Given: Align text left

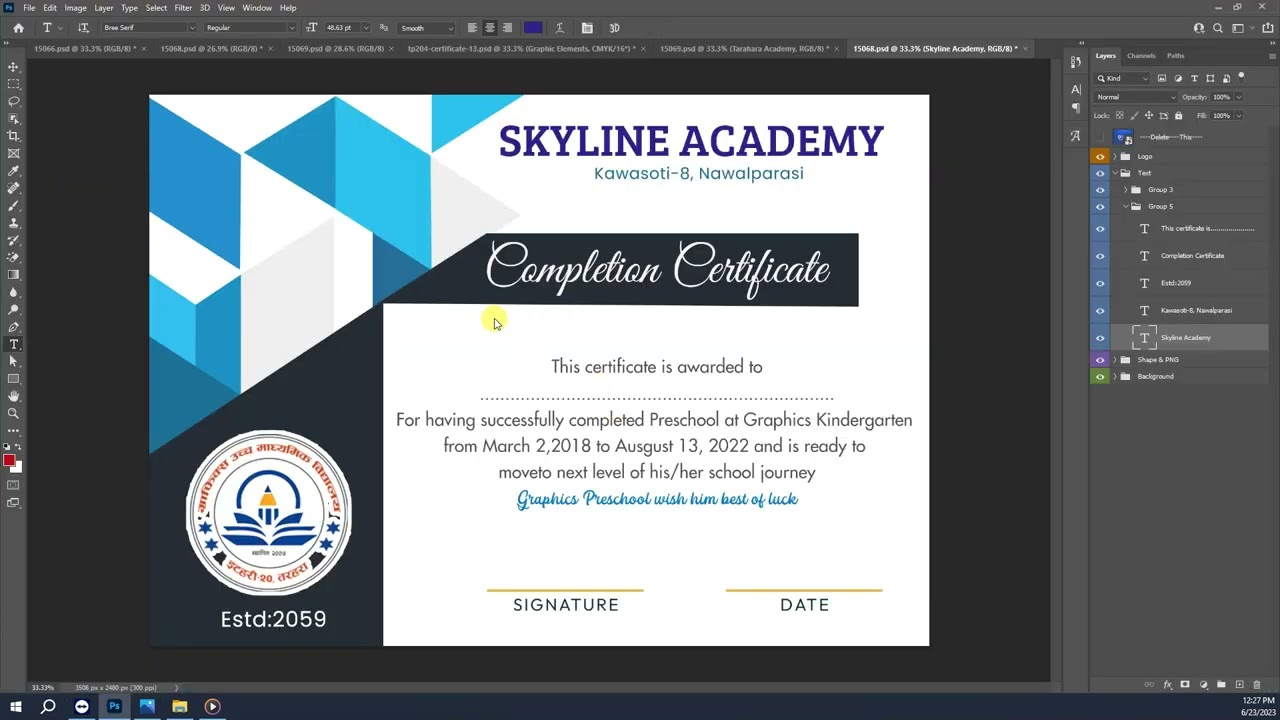Looking at the screenshot, I should click(472, 28).
